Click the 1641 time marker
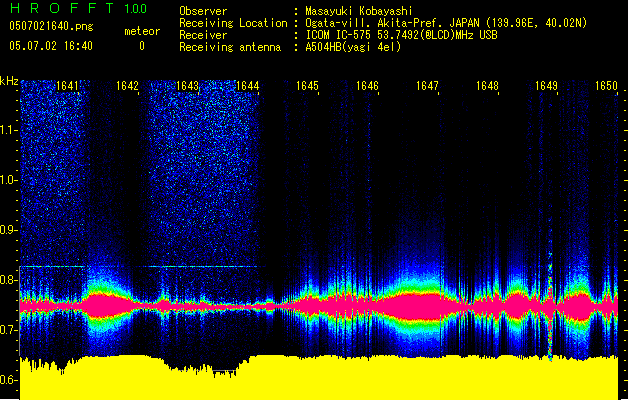The image size is (629, 400). click(x=67, y=86)
